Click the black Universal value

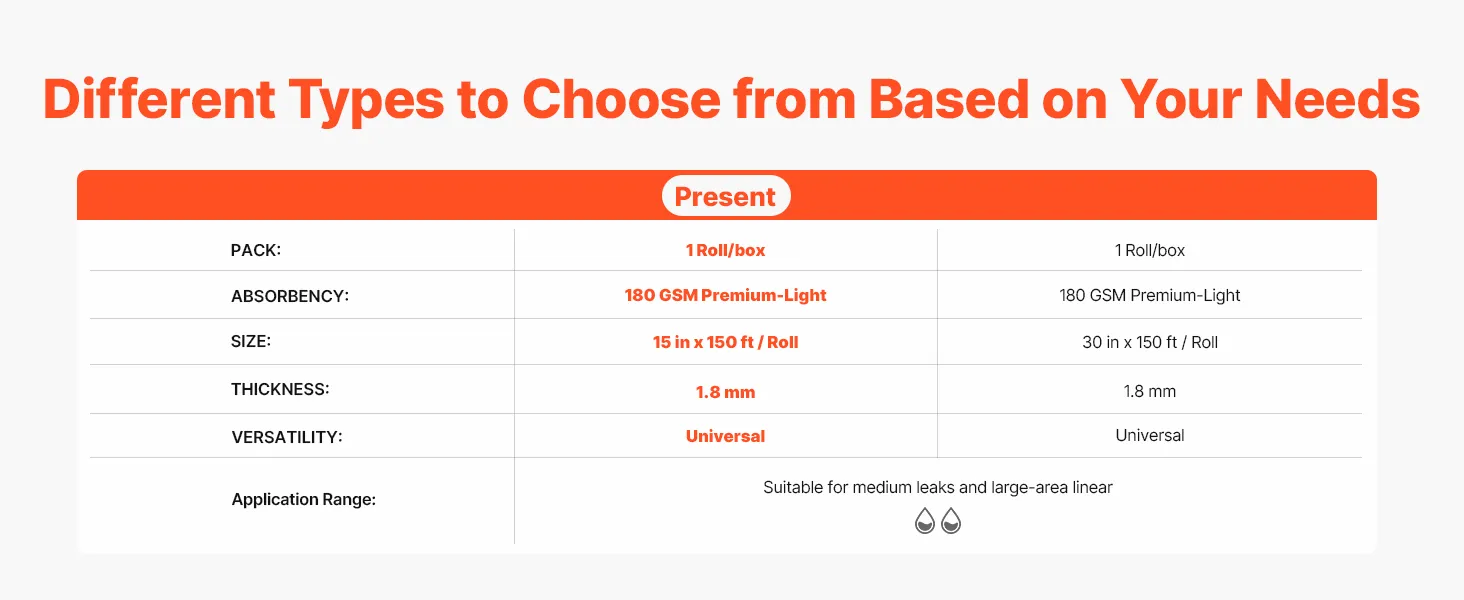(1150, 435)
